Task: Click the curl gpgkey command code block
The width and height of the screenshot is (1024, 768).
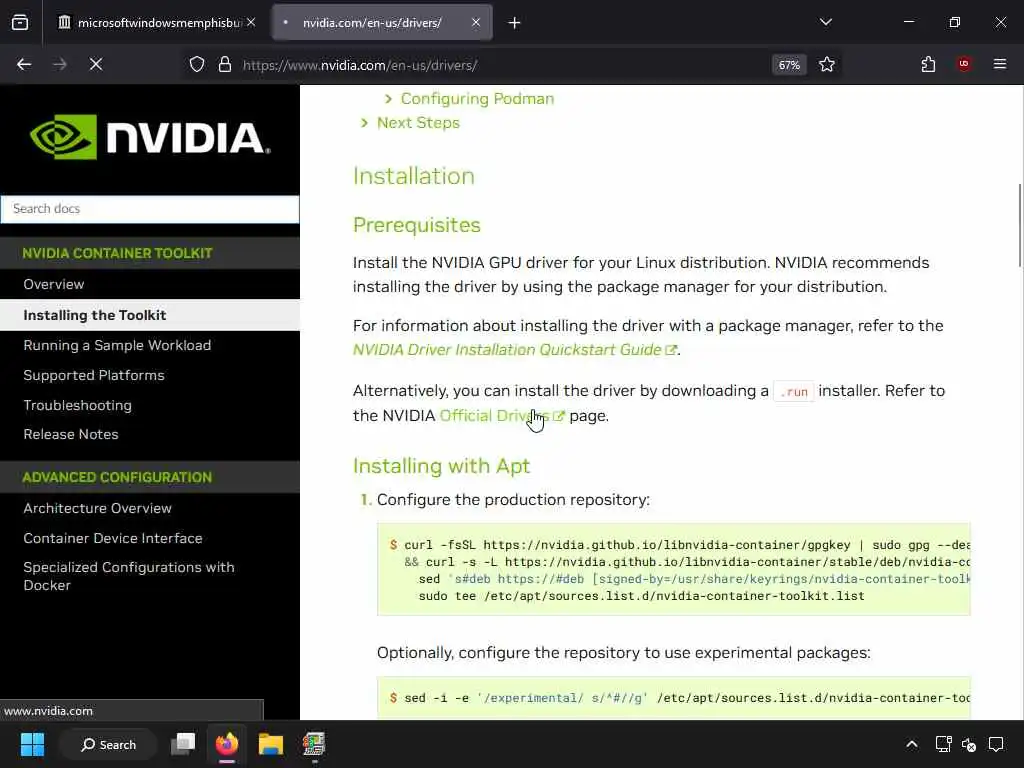Action: click(x=674, y=569)
